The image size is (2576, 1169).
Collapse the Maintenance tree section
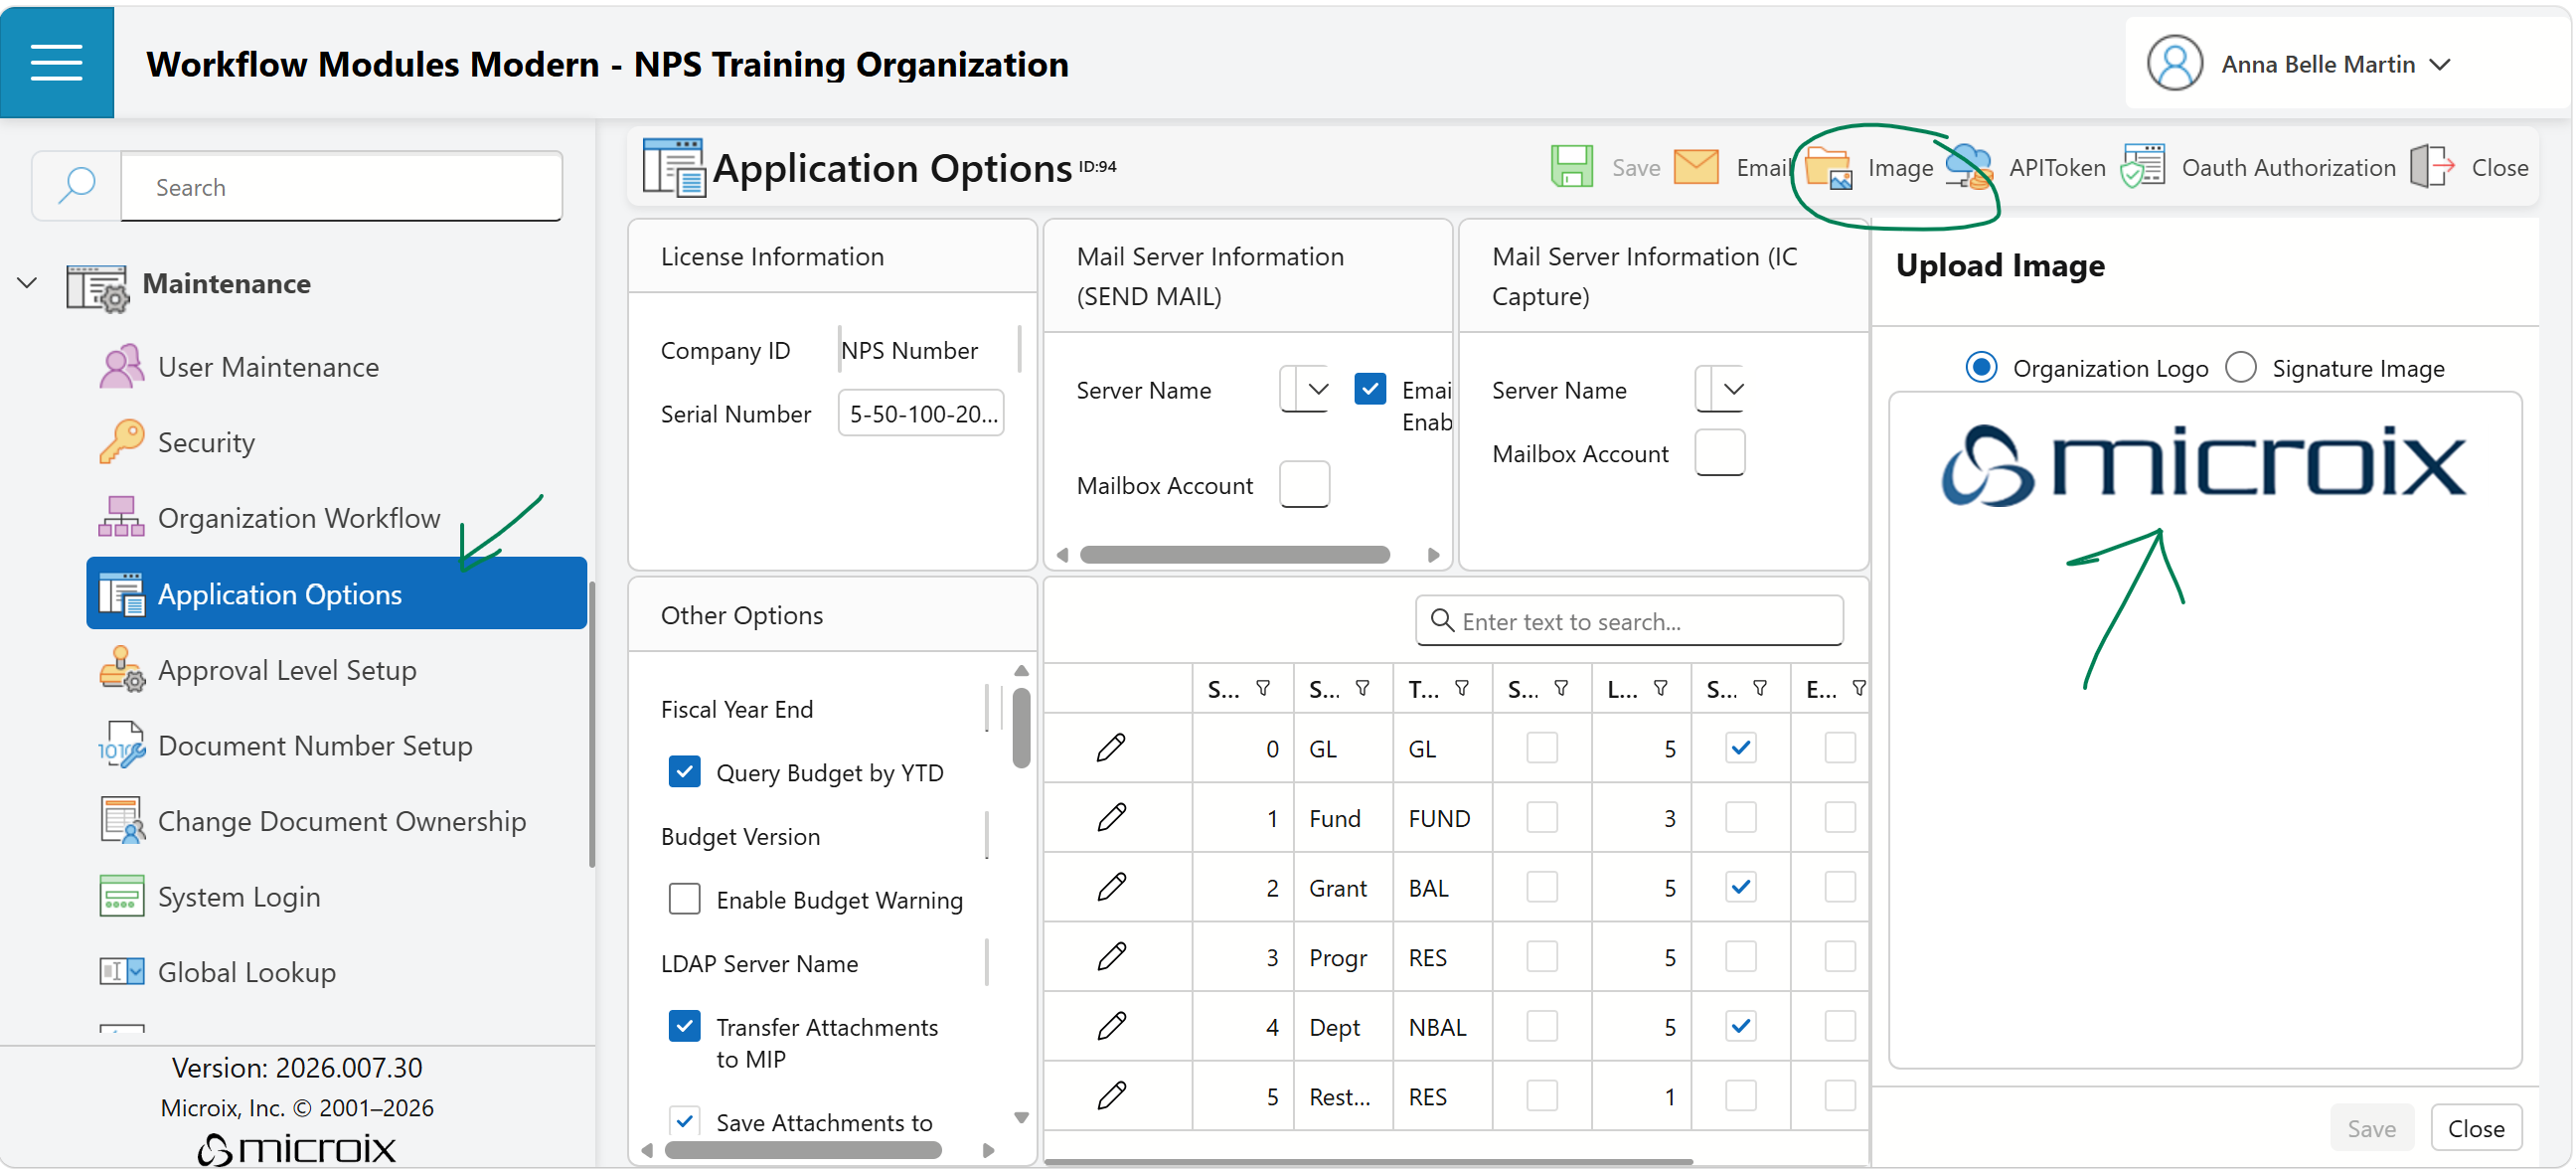tap(27, 283)
